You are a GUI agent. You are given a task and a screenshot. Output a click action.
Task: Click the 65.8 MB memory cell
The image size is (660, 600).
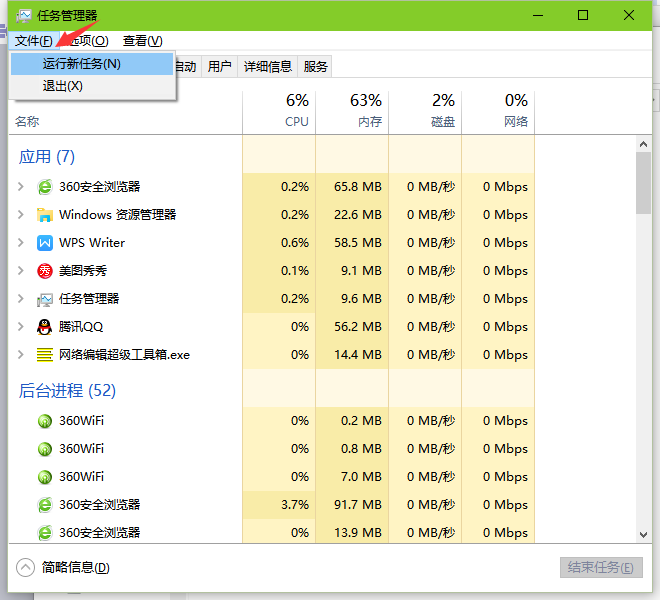point(352,187)
